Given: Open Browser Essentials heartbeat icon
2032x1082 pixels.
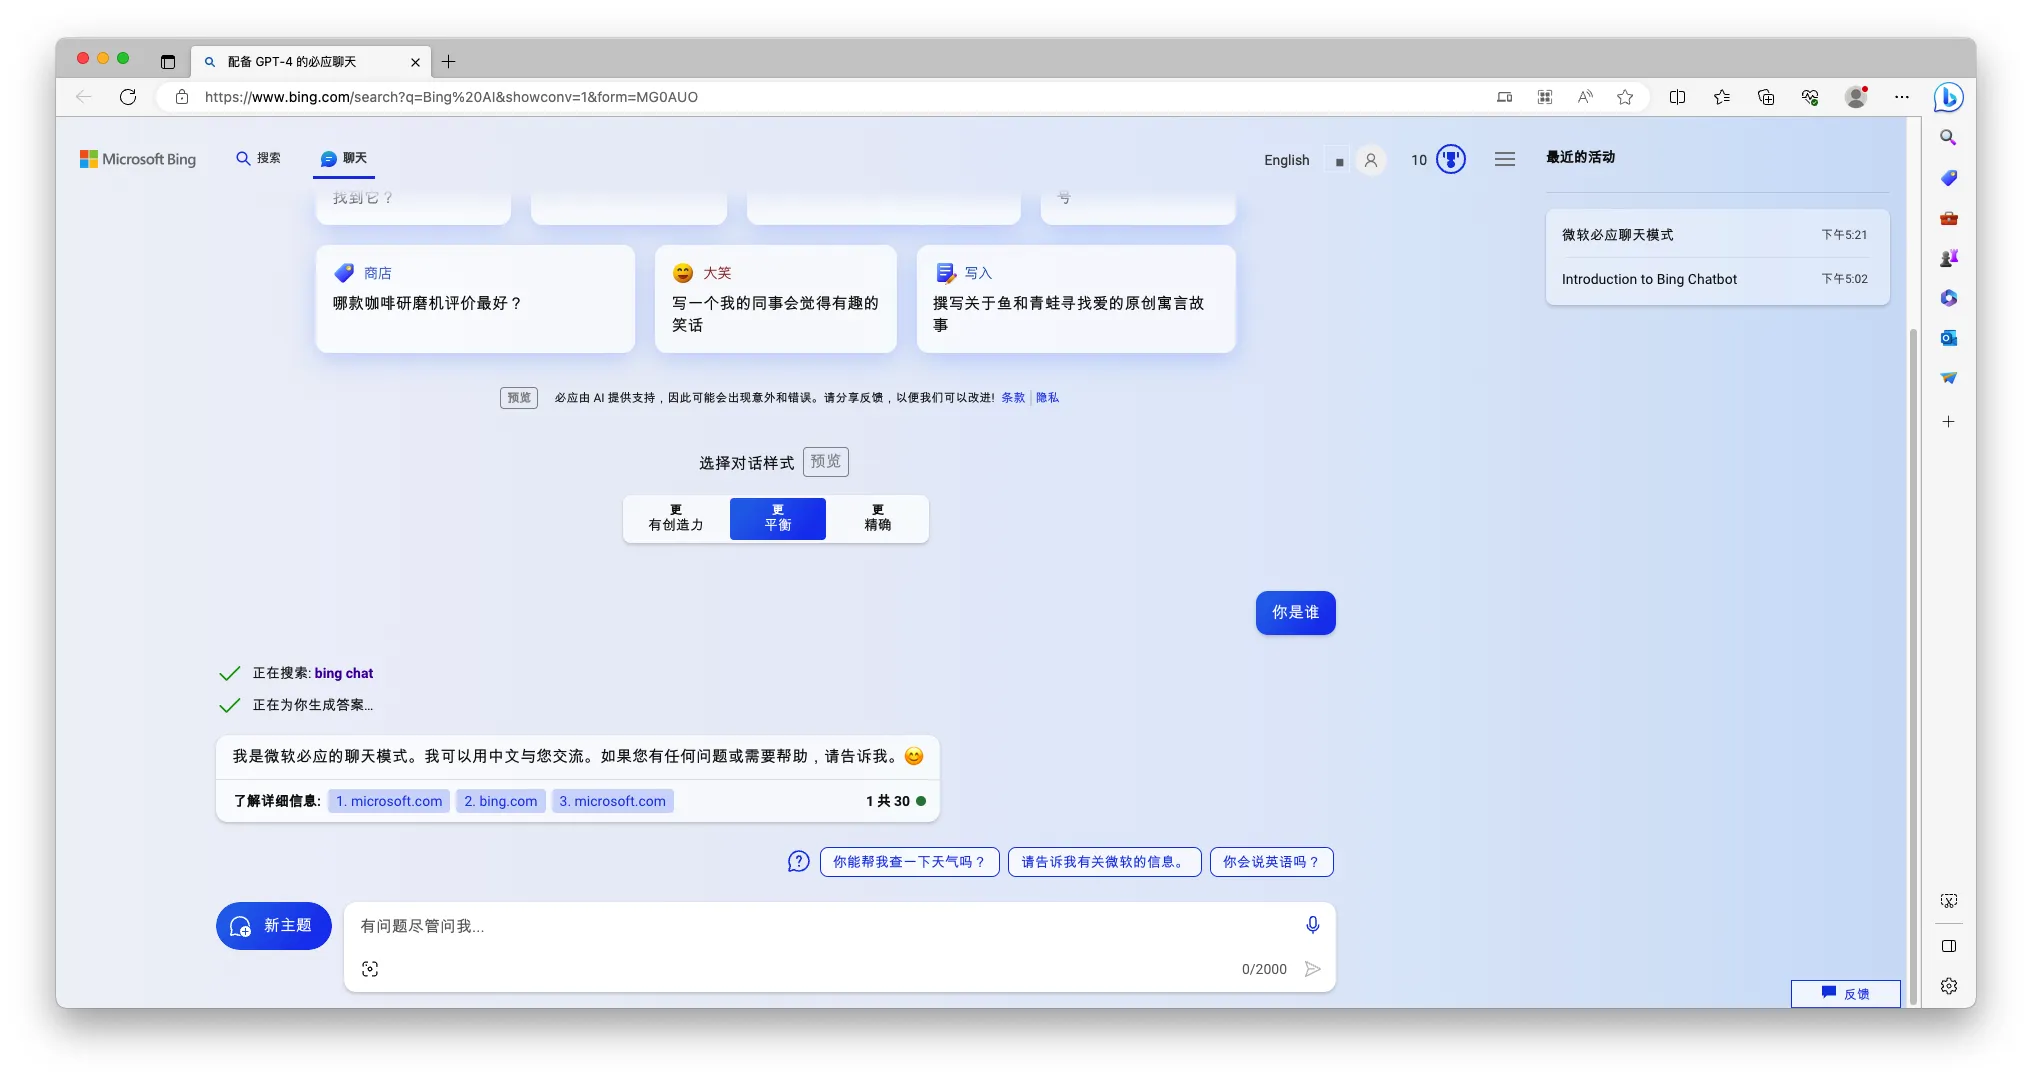Looking at the screenshot, I should coord(1810,97).
